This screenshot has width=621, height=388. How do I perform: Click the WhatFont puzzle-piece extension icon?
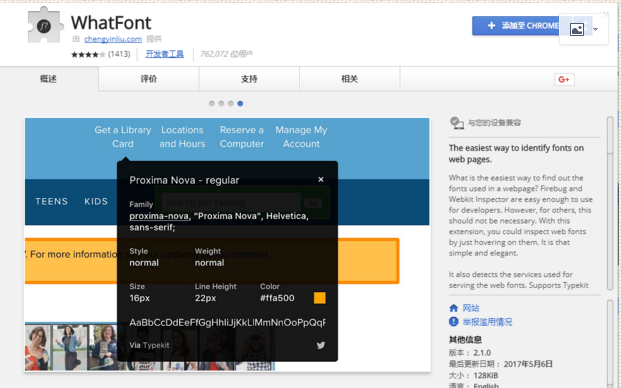pyautogui.click(x=45, y=25)
